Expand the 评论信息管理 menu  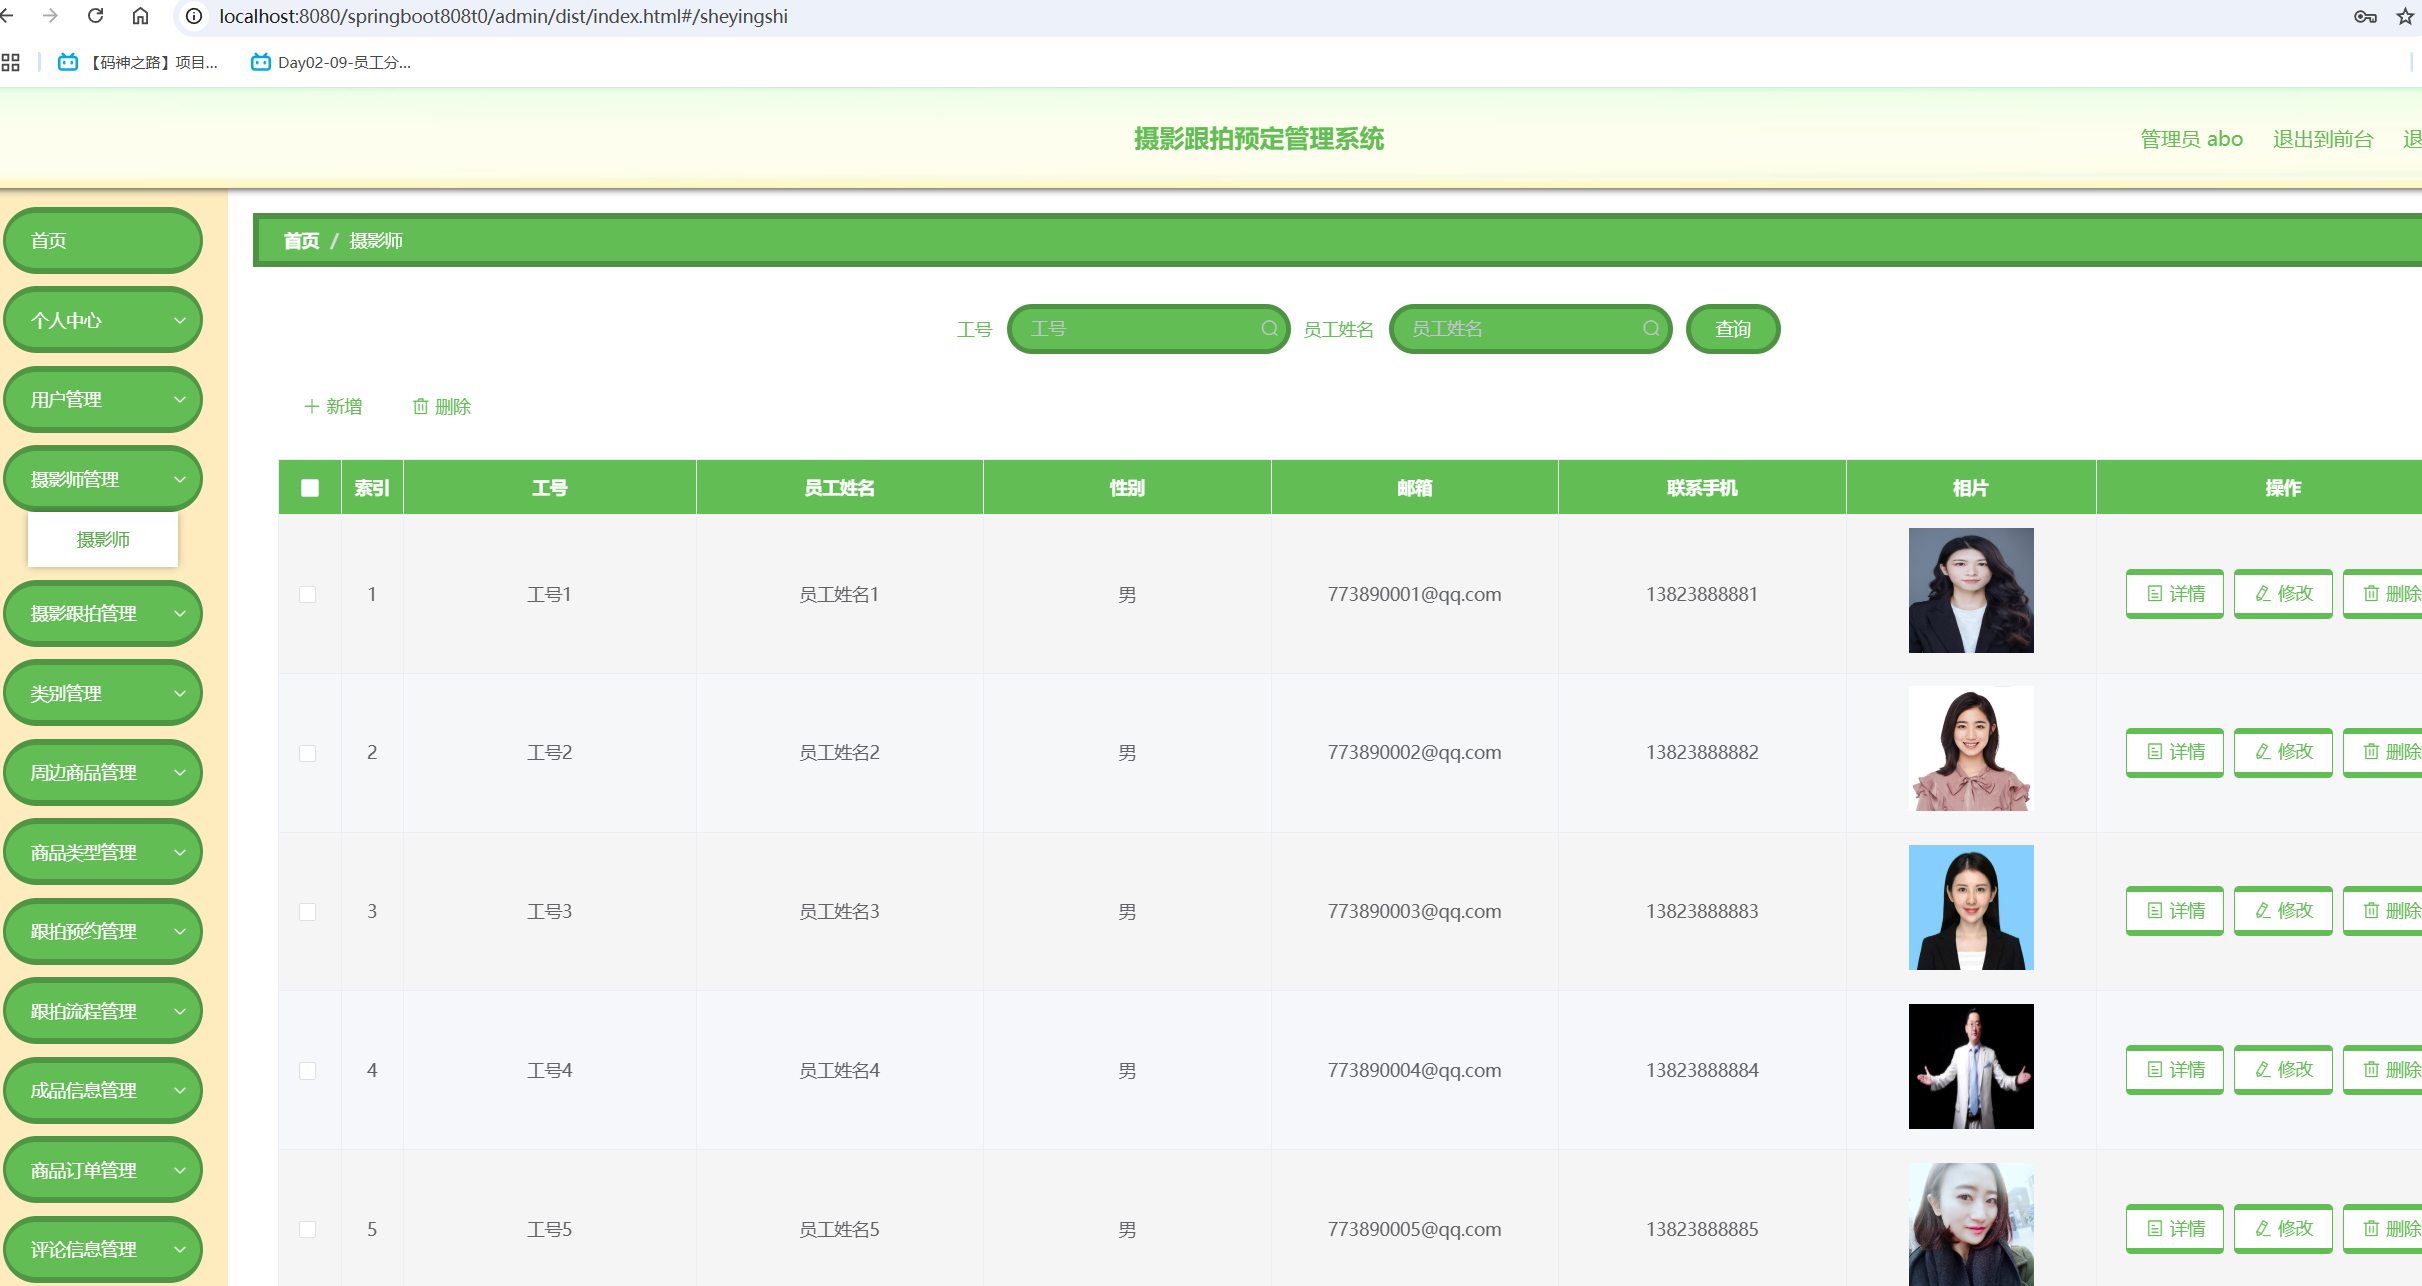(103, 1250)
